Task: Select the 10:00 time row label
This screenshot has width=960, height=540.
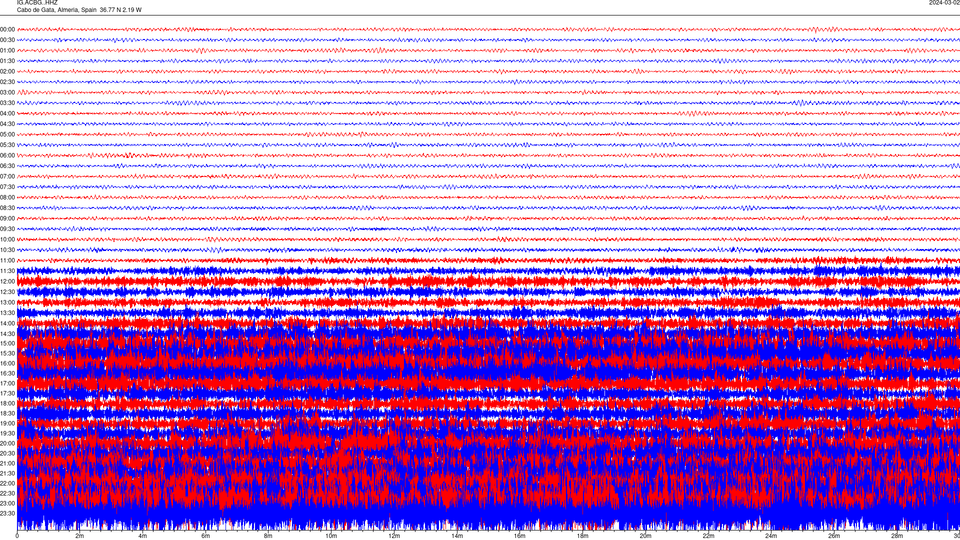Action: 7,239
